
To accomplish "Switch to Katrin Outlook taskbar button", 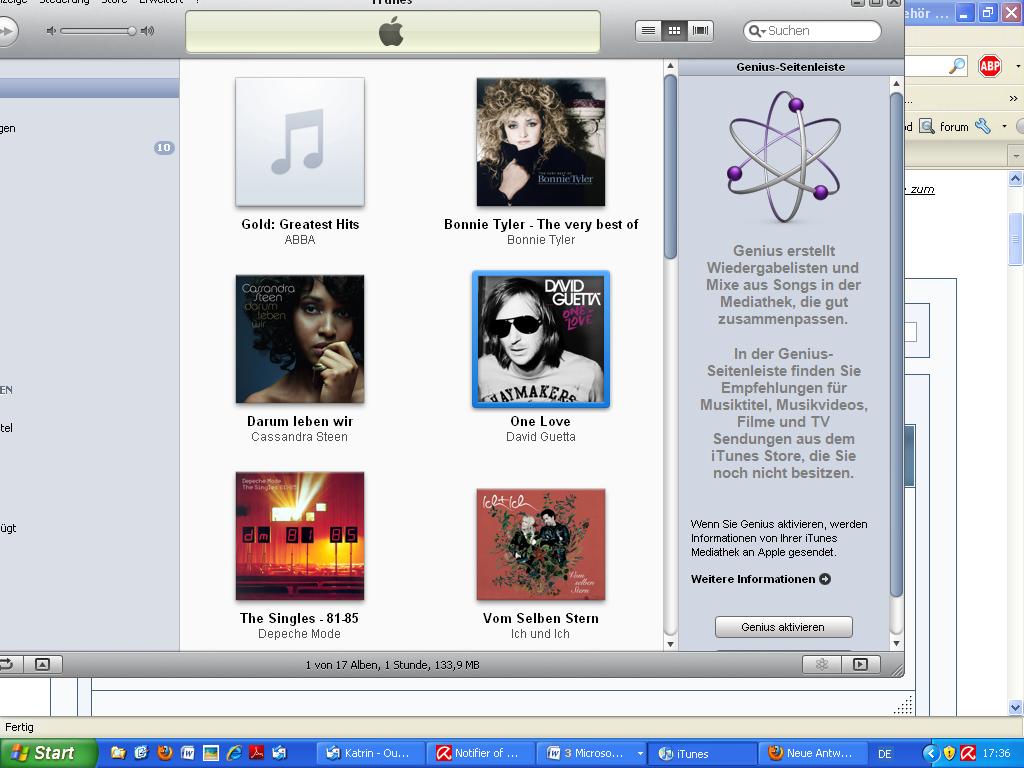I will point(370,753).
